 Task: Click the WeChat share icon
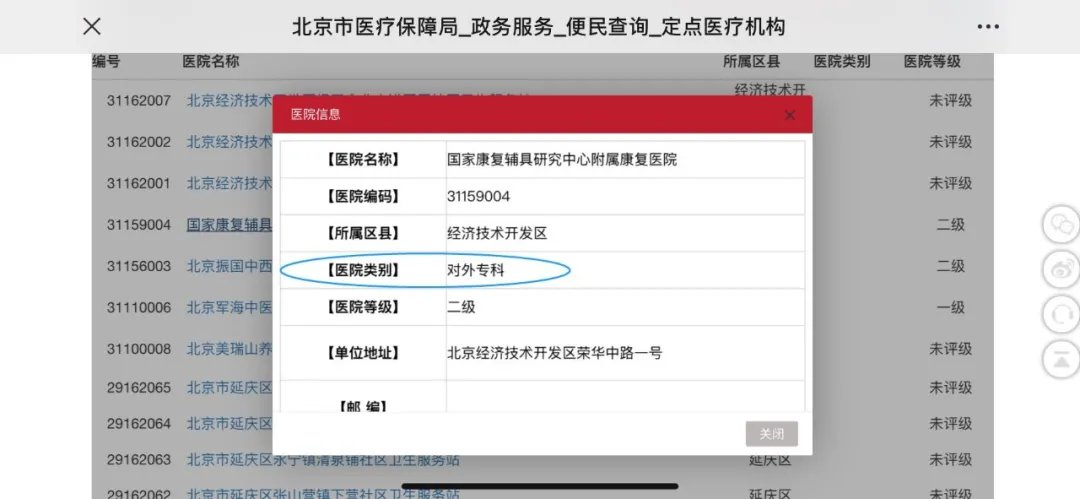1060,223
